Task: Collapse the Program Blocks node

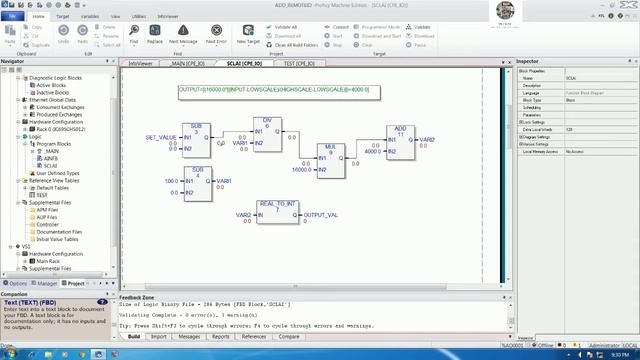Action: [25, 144]
